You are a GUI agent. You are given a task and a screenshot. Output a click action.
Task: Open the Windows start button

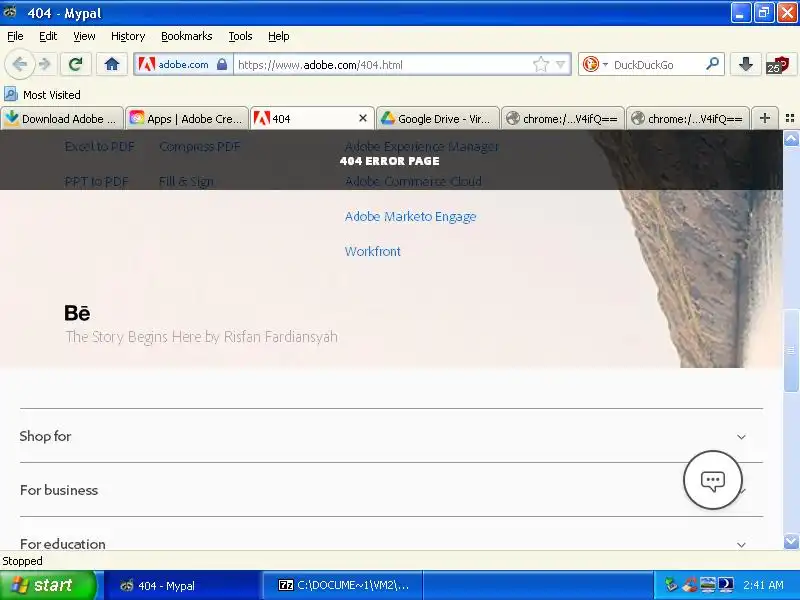click(x=48, y=585)
